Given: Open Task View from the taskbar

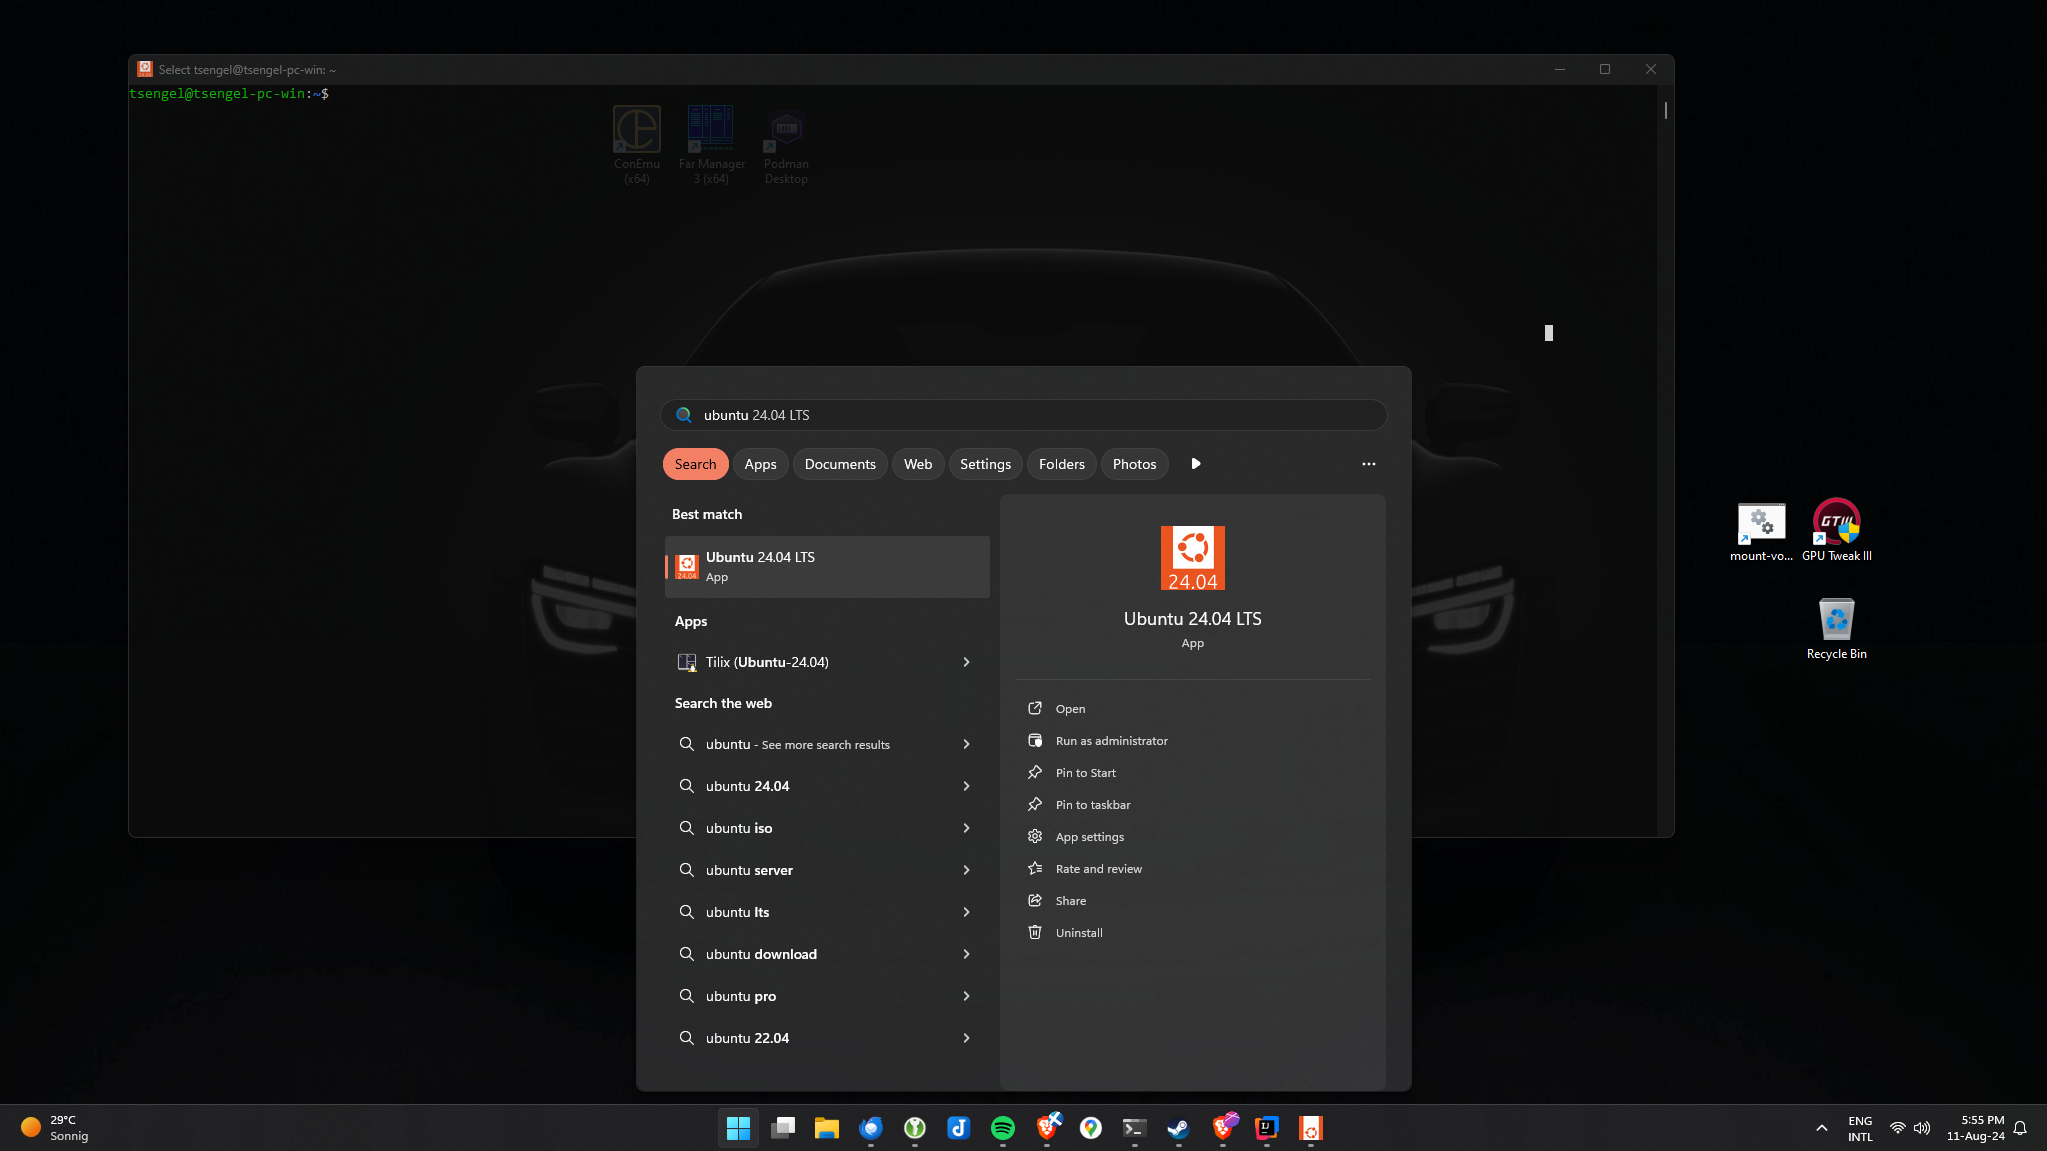Looking at the screenshot, I should click(782, 1128).
